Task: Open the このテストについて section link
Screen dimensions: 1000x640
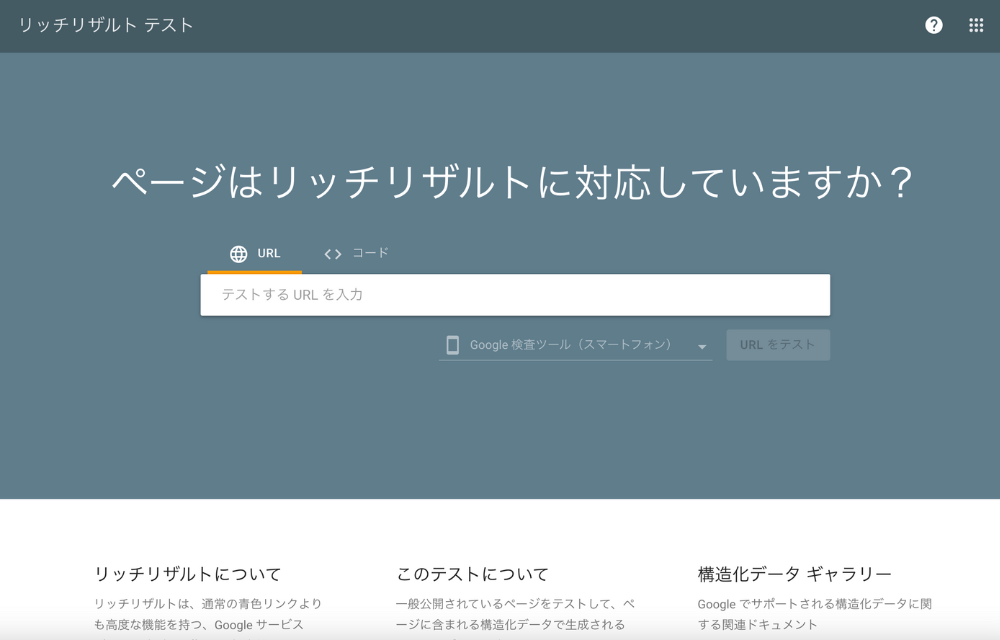Action: pos(470,573)
